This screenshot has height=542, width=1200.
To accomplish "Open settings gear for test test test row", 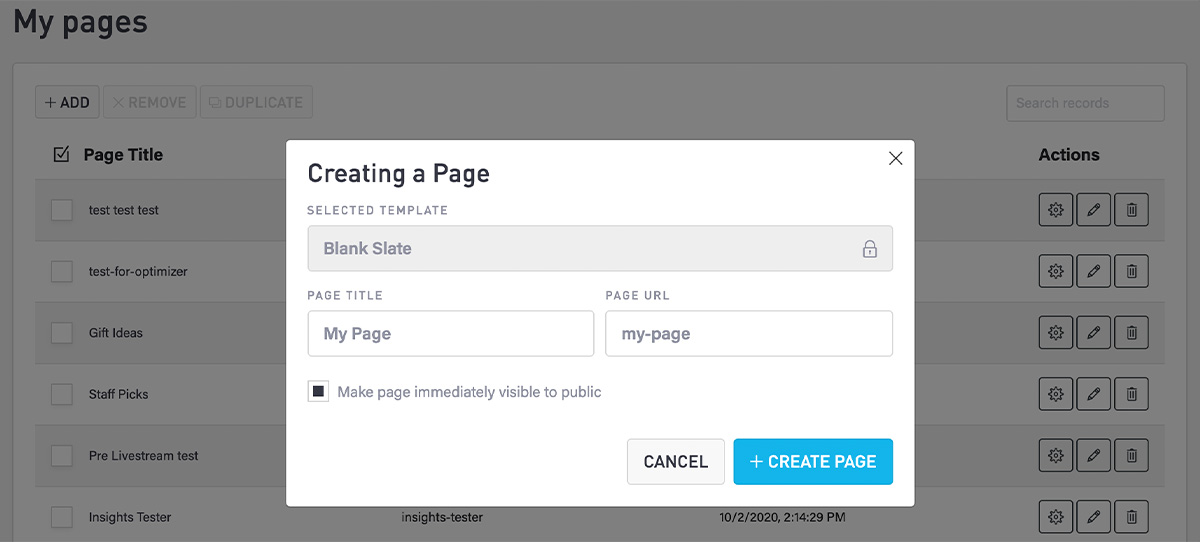I will pyautogui.click(x=1055, y=210).
